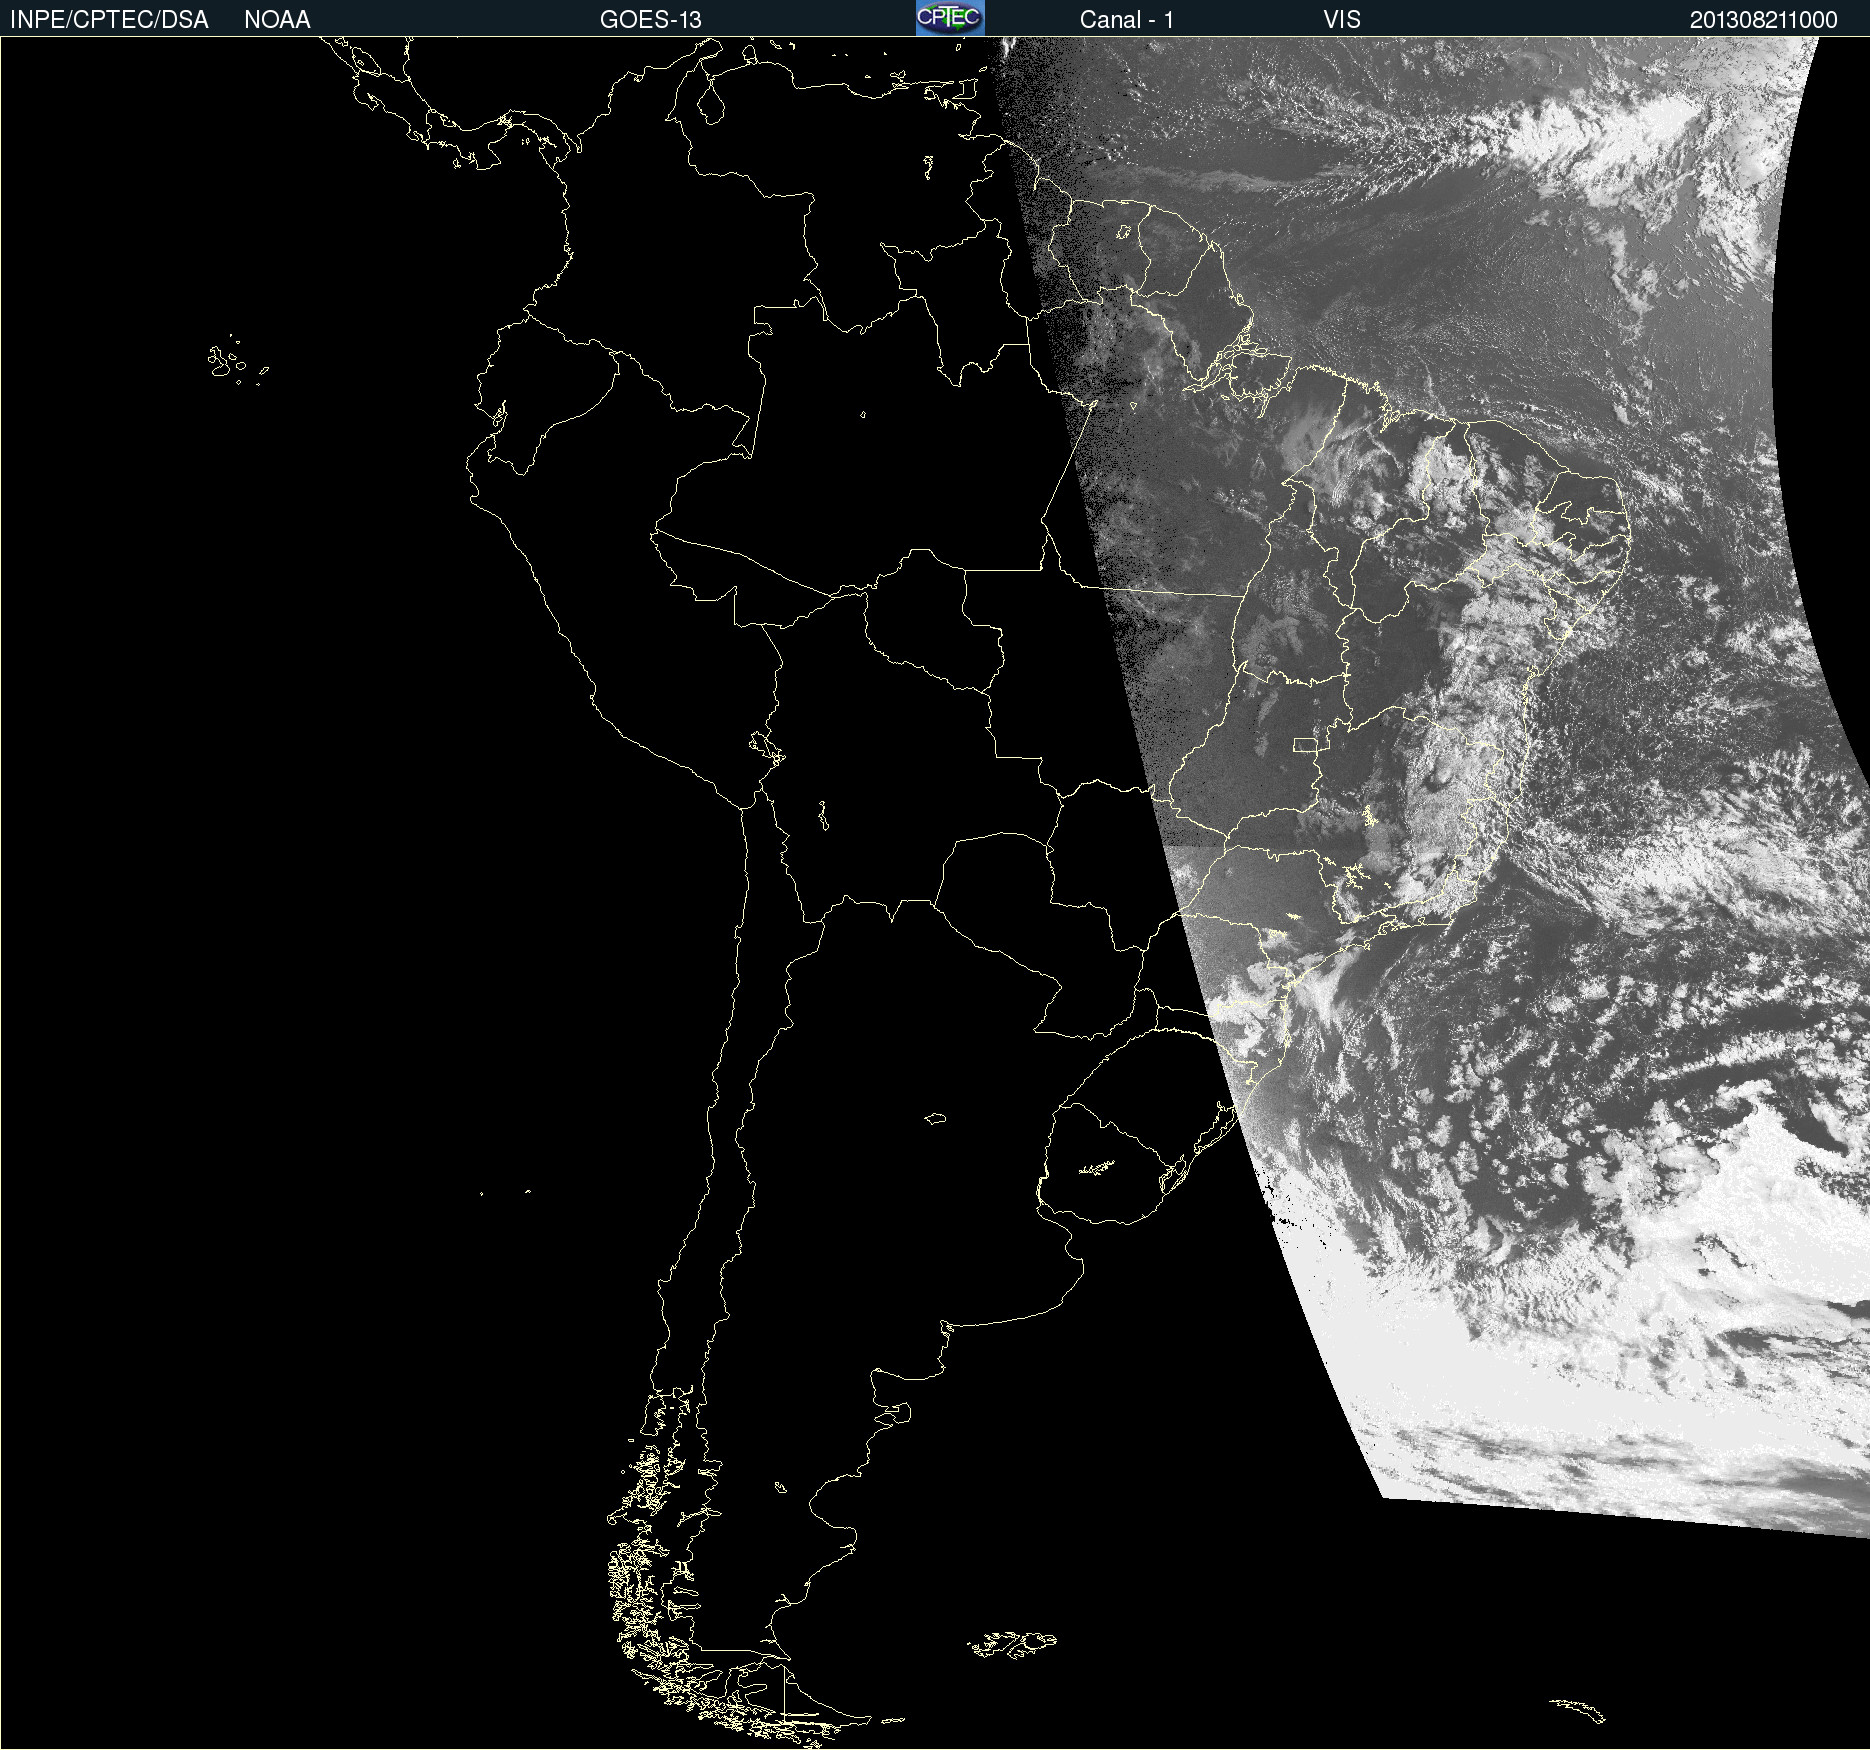
Task: Select the 201308211000 timestamp
Action: (1763, 20)
